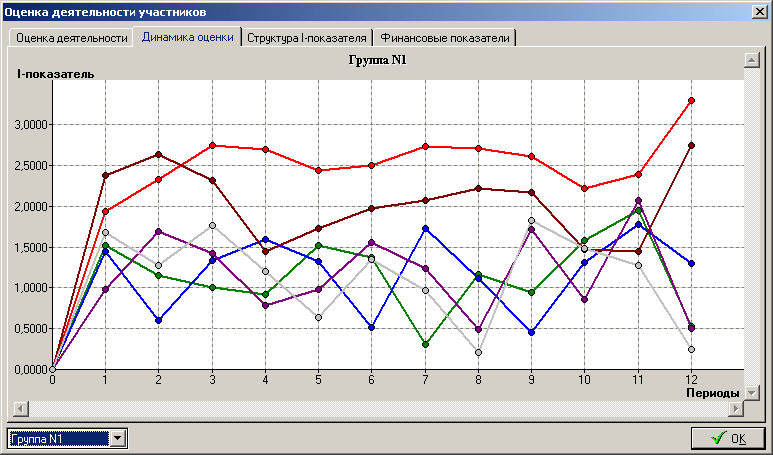Click the purple line's point at period 11
This screenshot has height=455, width=773.
click(x=638, y=201)
